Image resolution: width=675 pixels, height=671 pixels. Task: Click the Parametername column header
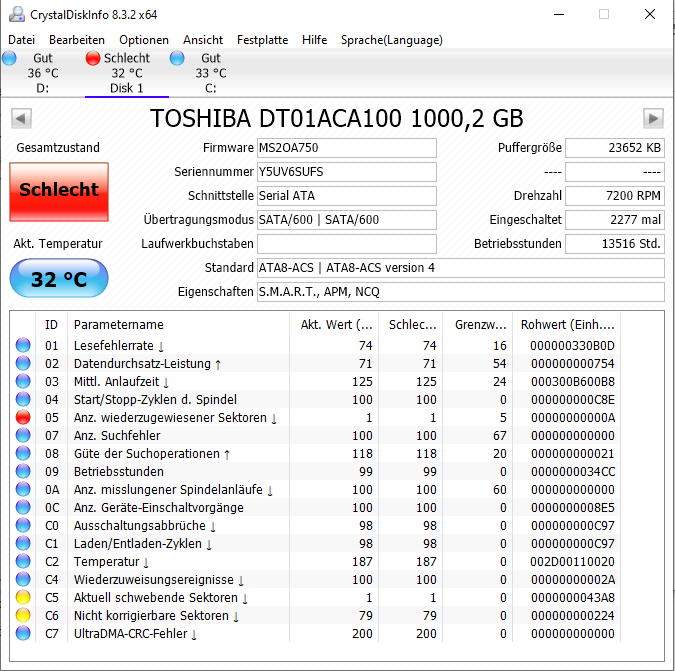point(178,325)
